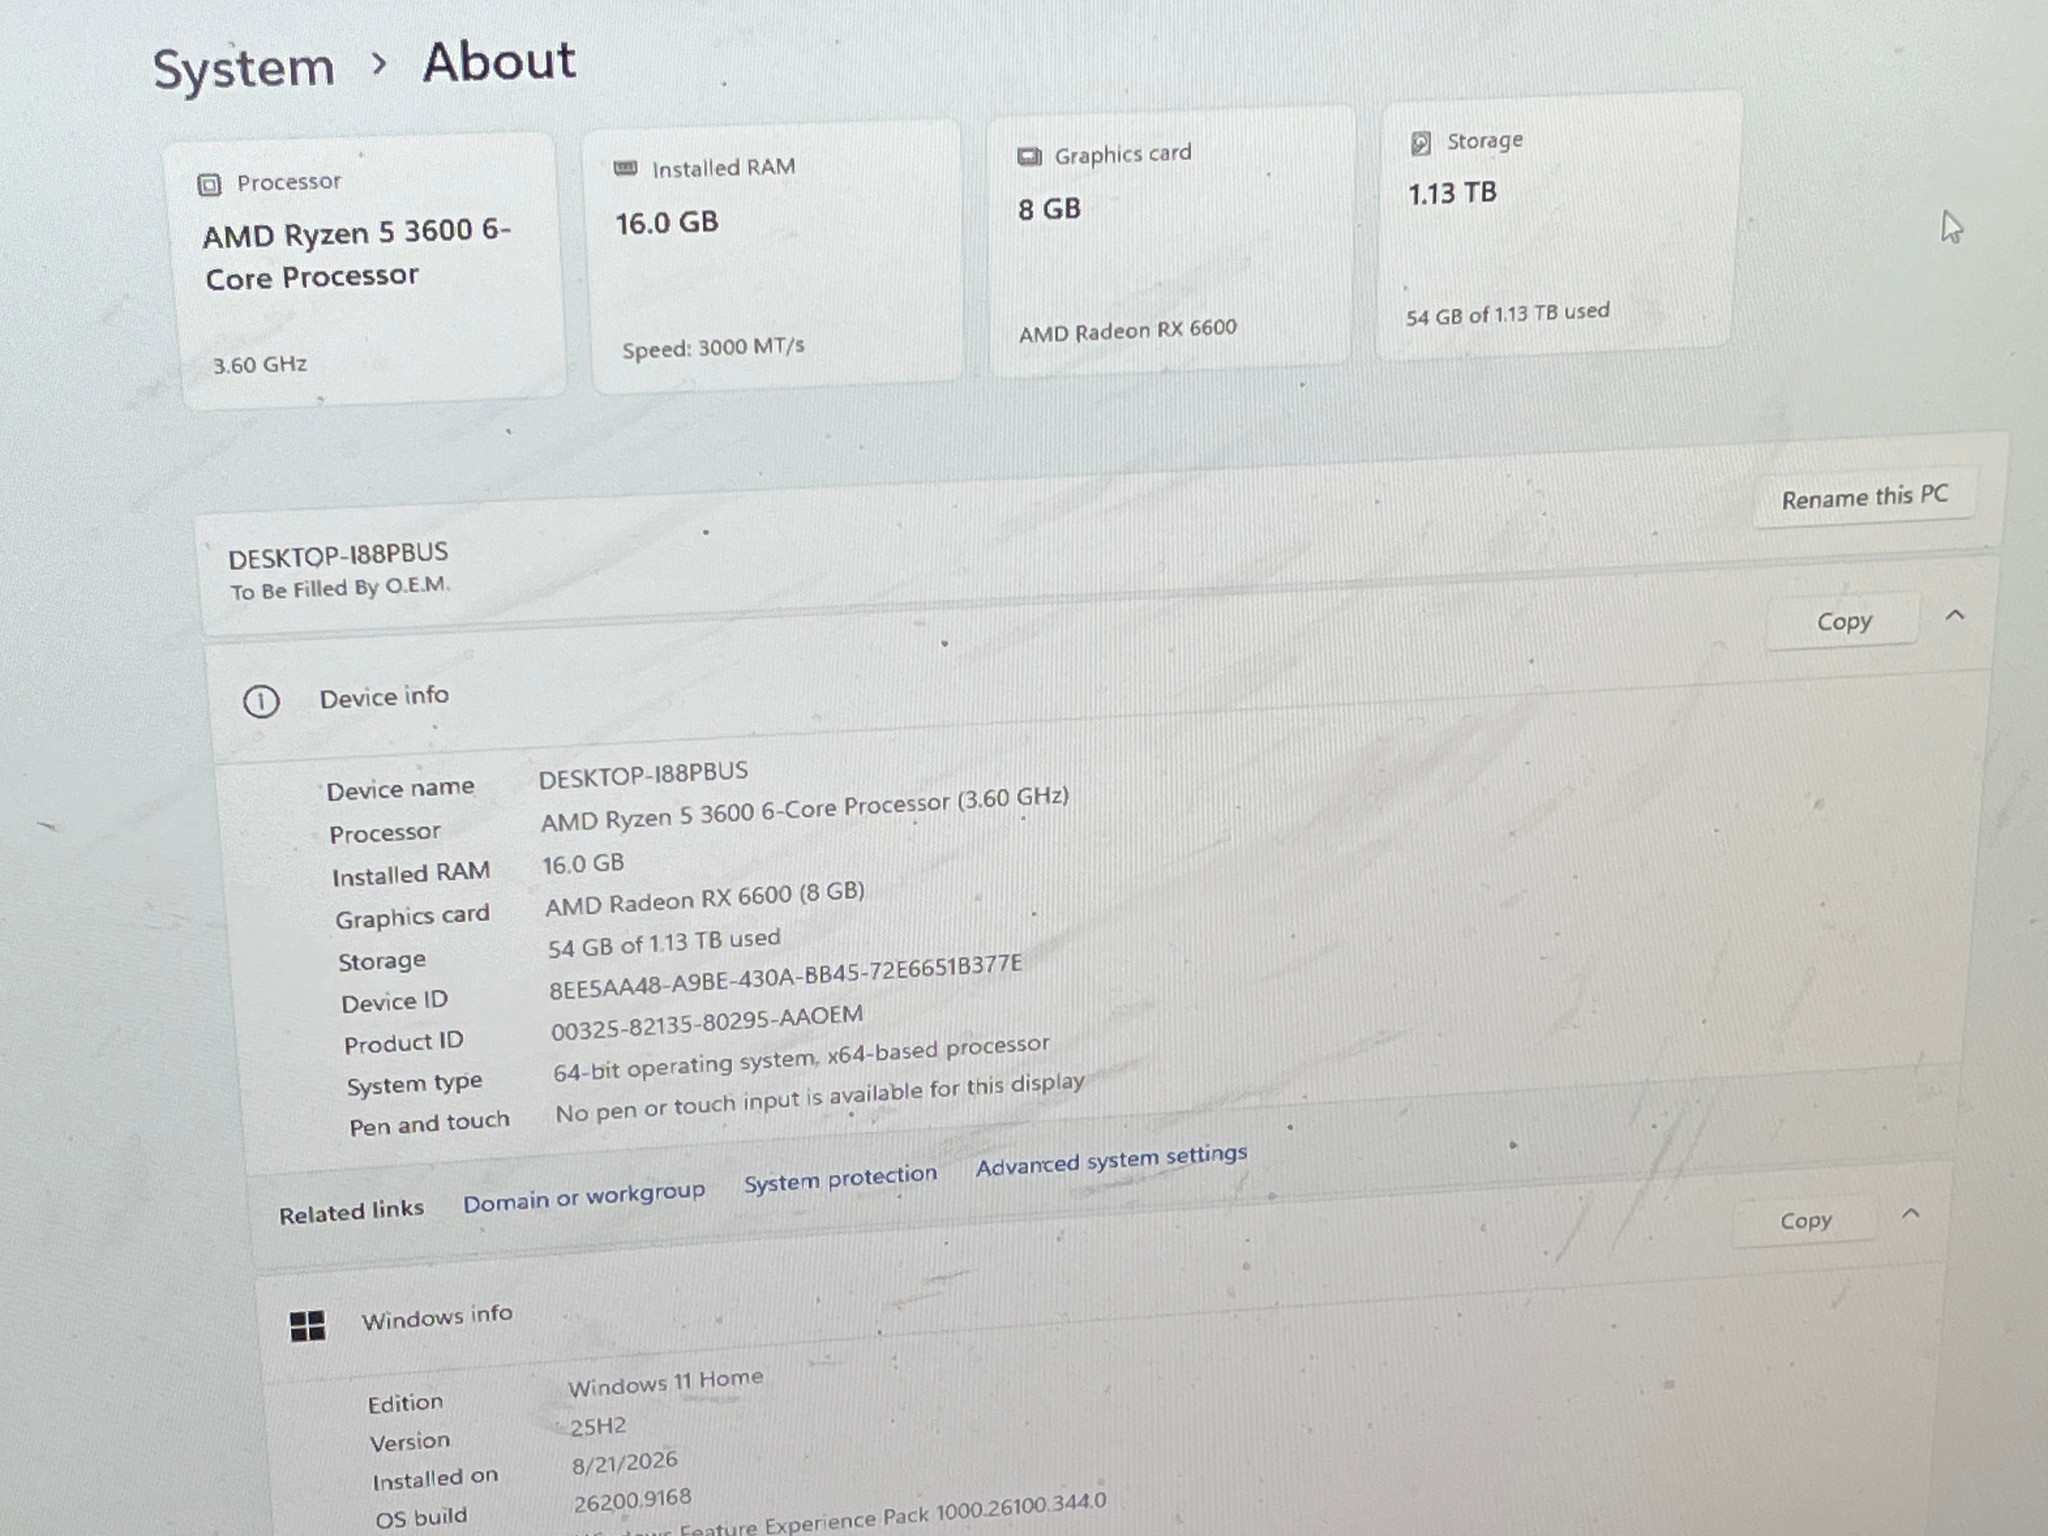Click the Version value 25H2
The height and width of the screenshot is (1536, 2048).
coord(598,1427)
